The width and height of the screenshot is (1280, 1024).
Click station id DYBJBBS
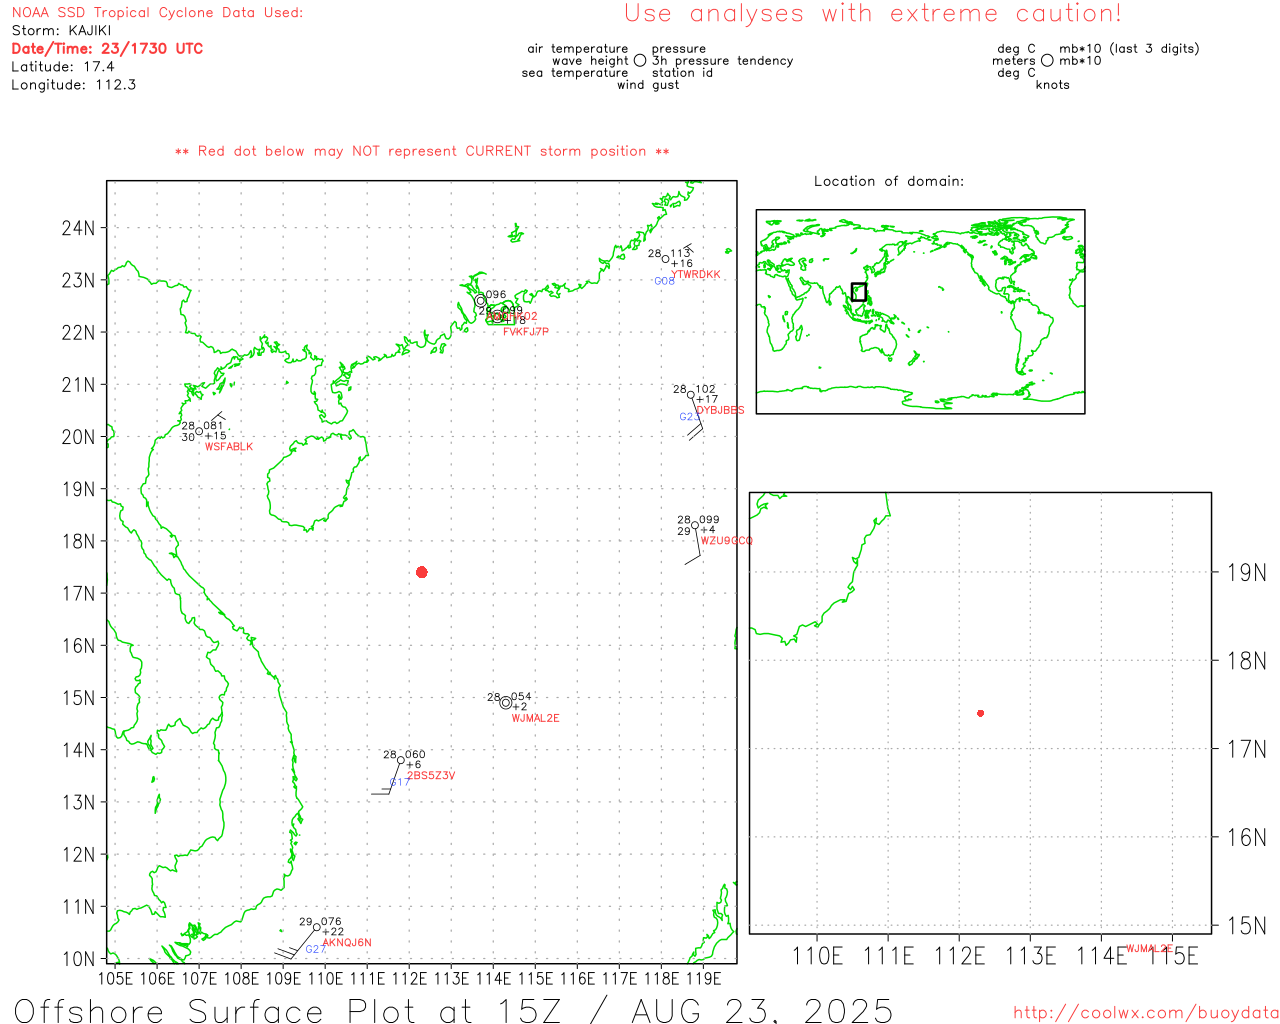pyautogui.click(x=721, y=410)
